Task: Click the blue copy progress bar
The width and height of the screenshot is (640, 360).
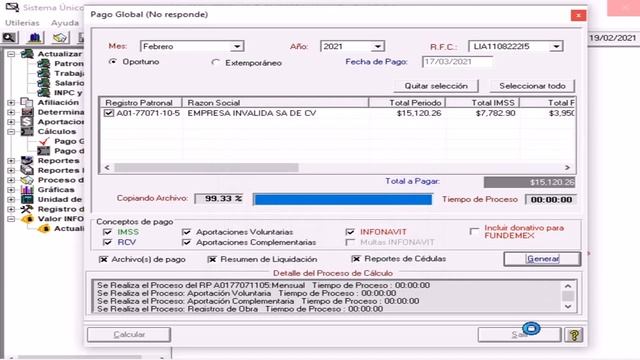Action: click(342, 199)
